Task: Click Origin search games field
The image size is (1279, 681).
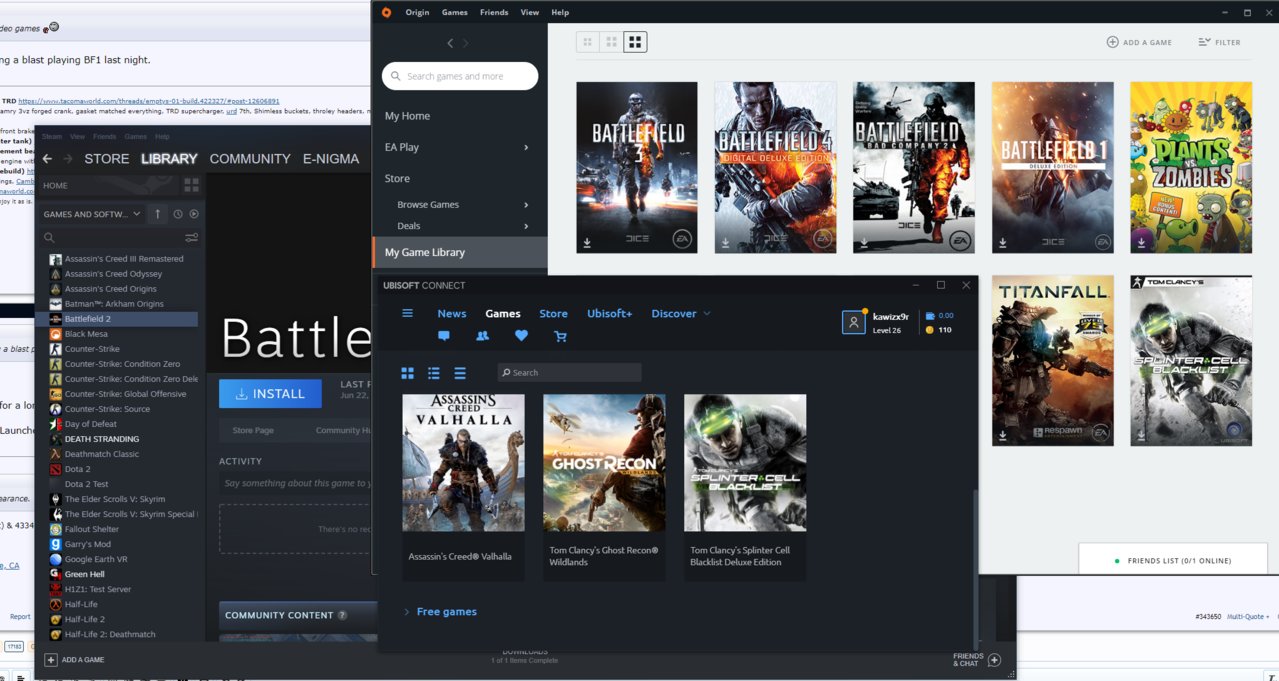Action: [460, 76]
